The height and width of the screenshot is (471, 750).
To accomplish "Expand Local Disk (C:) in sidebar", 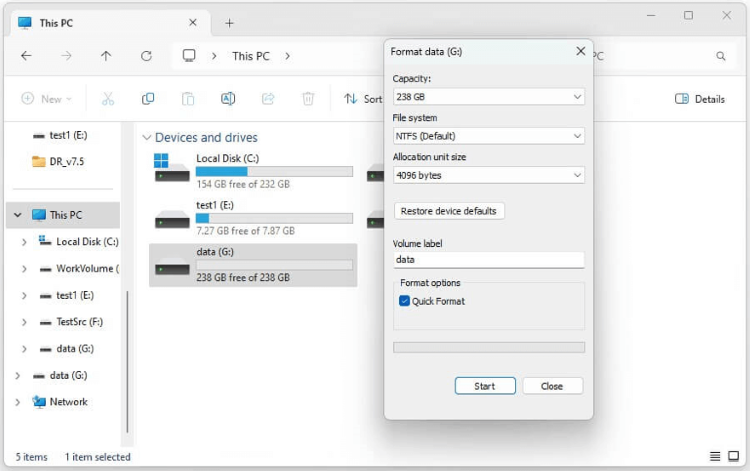I will 24,242.
